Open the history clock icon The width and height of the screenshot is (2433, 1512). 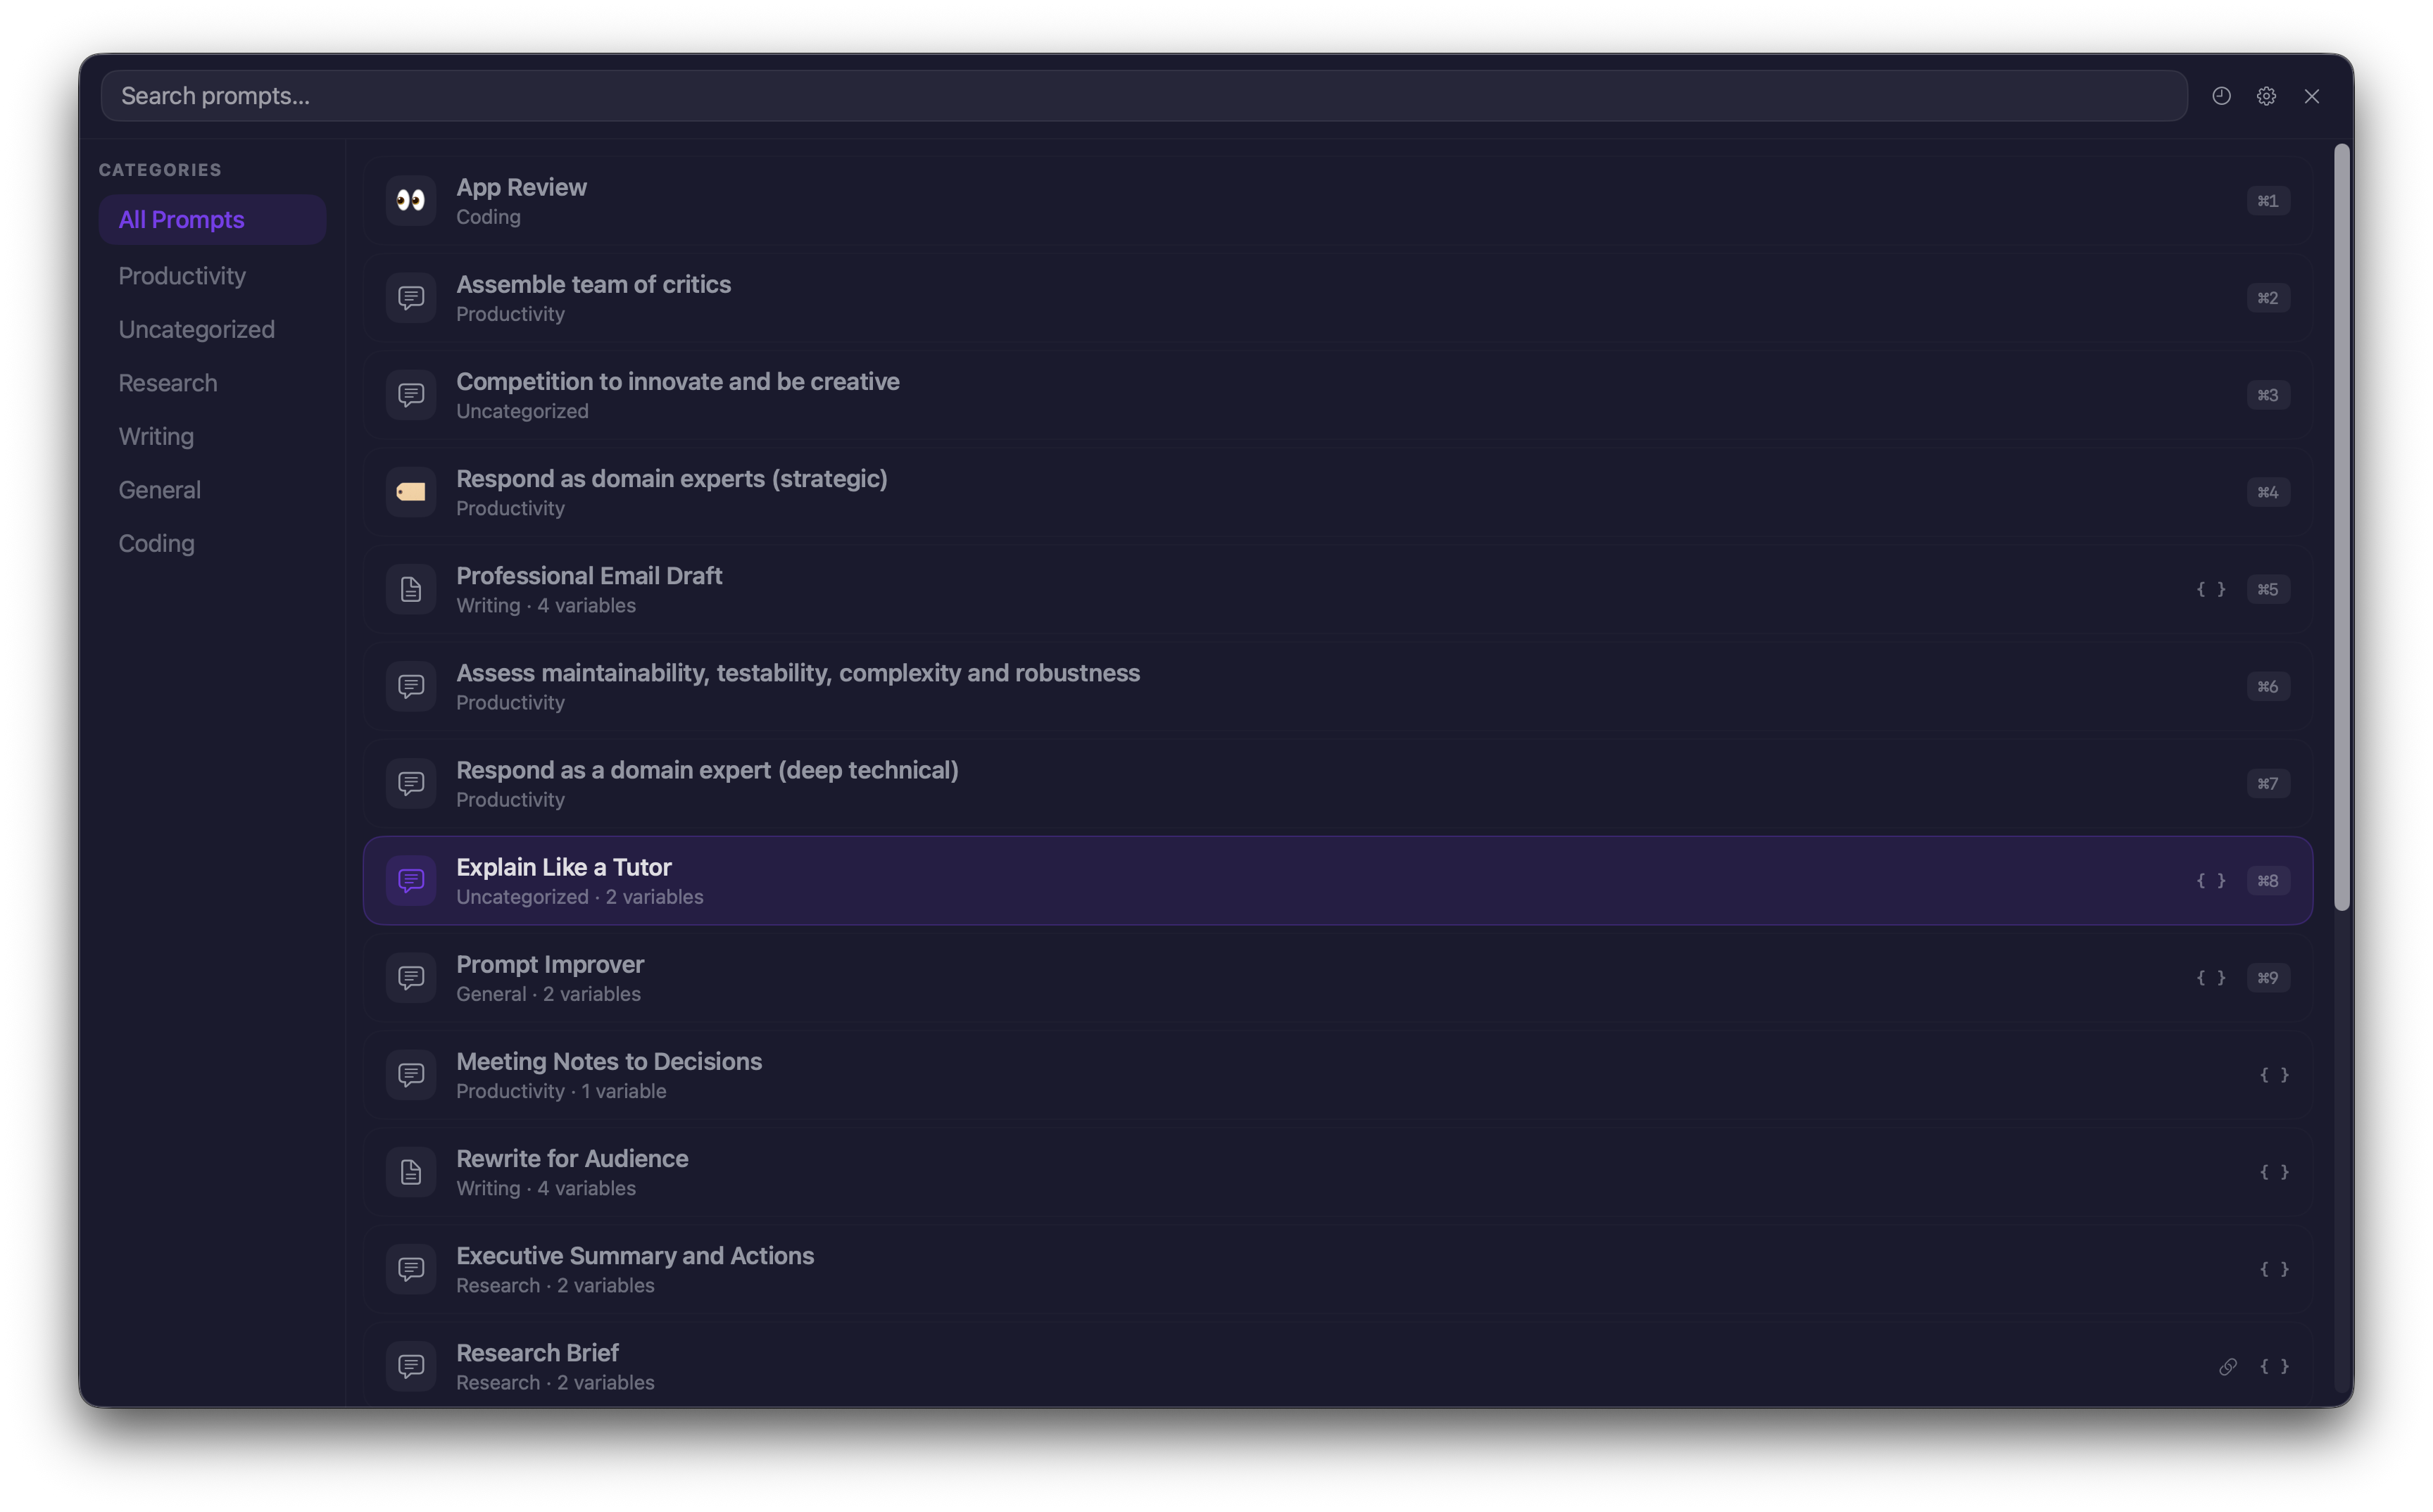pyautogui.click(x=2221, y=96)
